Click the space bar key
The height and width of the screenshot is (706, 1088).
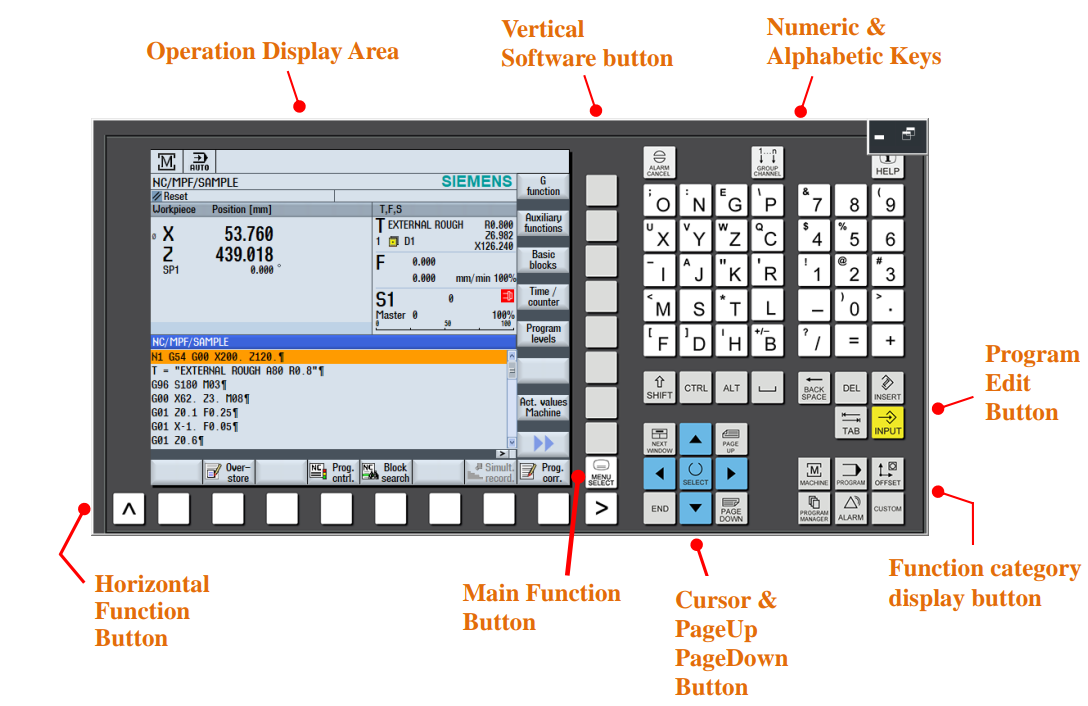pyautogui.click(x=767, y=388)
